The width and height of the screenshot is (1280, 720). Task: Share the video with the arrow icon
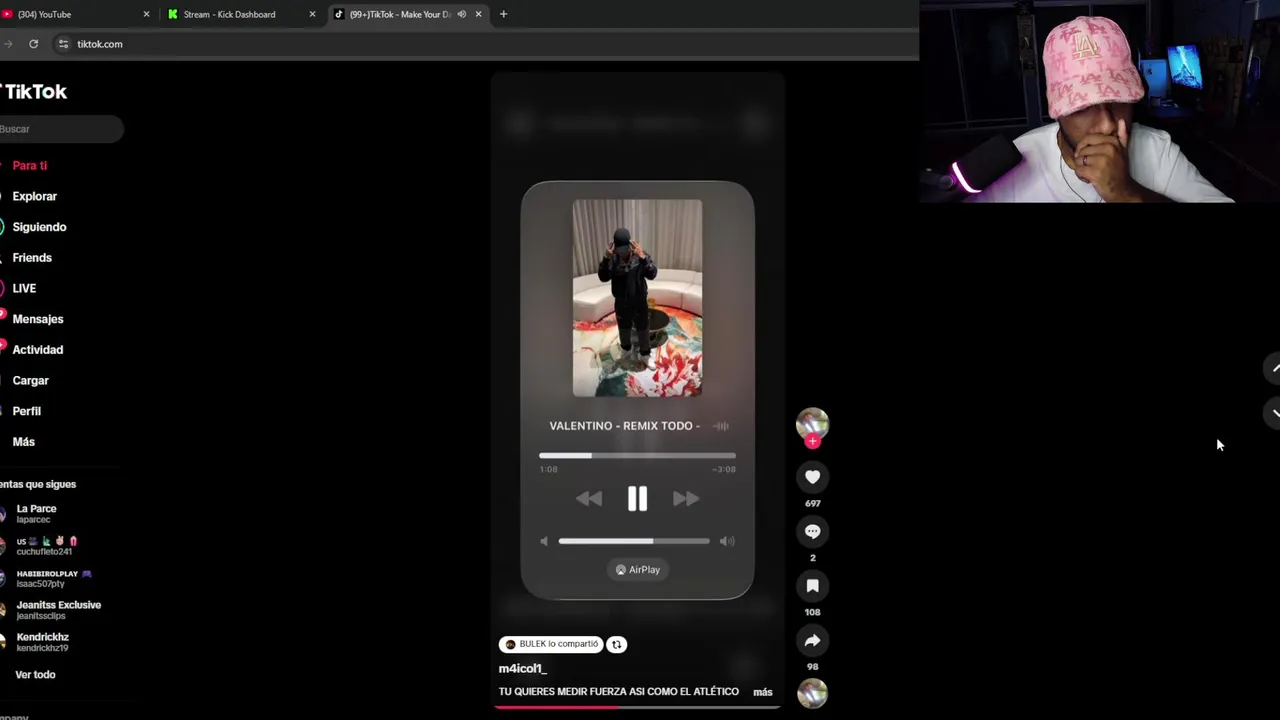click(x=812, y=641)
